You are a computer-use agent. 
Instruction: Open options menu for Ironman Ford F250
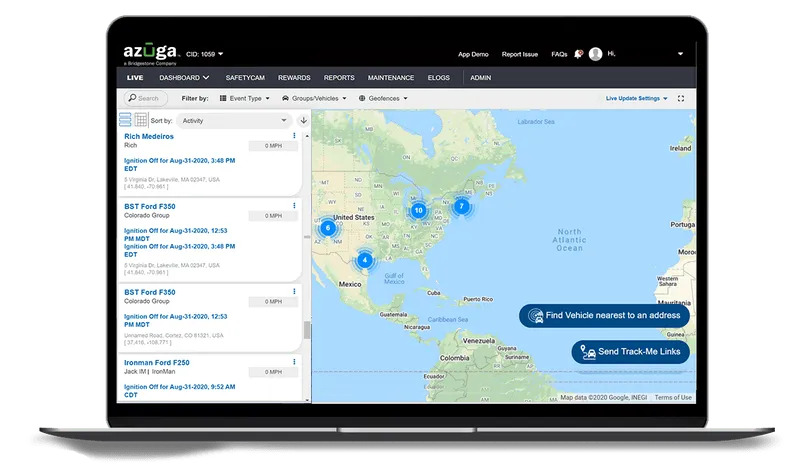pos(294,362)
